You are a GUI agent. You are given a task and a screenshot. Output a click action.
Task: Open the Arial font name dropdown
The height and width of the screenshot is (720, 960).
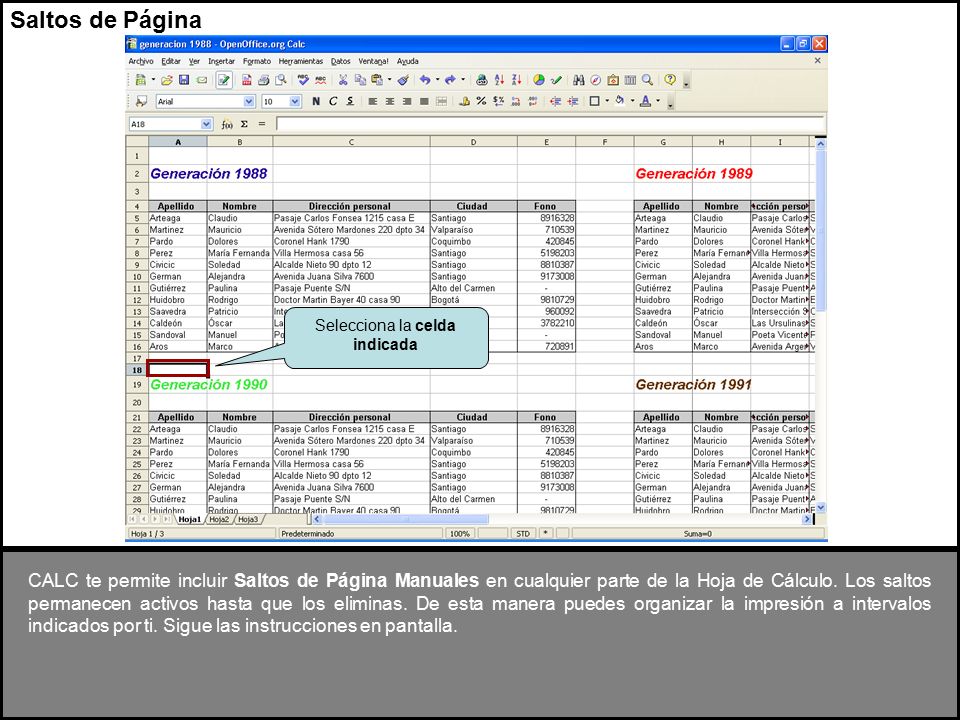[x=249, y=102]
